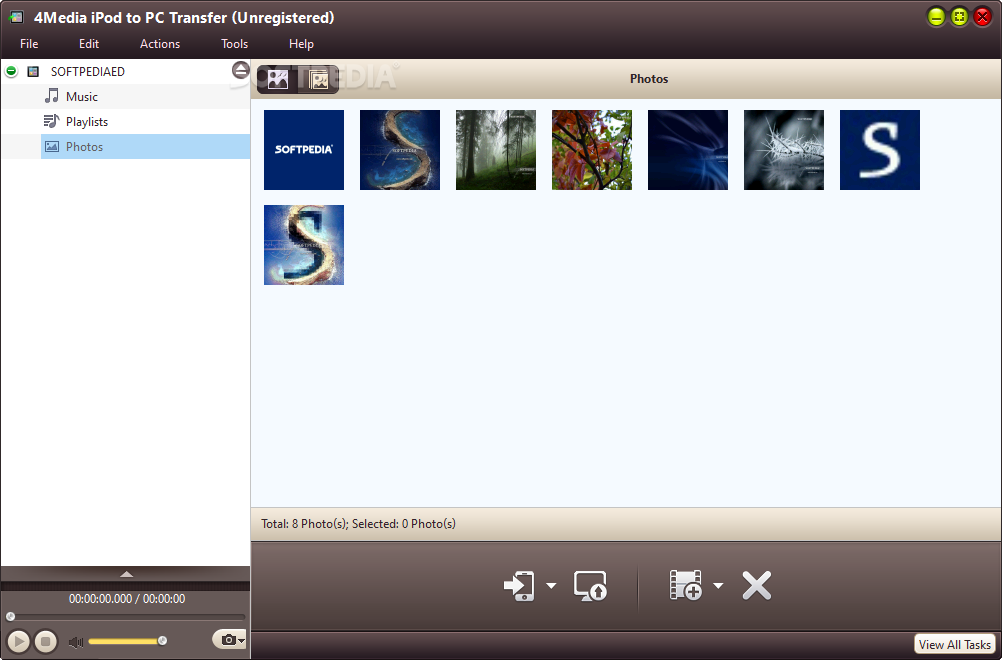Select the blue swirling S photo
1002x660 pixels.
click(x=399, y=150)
